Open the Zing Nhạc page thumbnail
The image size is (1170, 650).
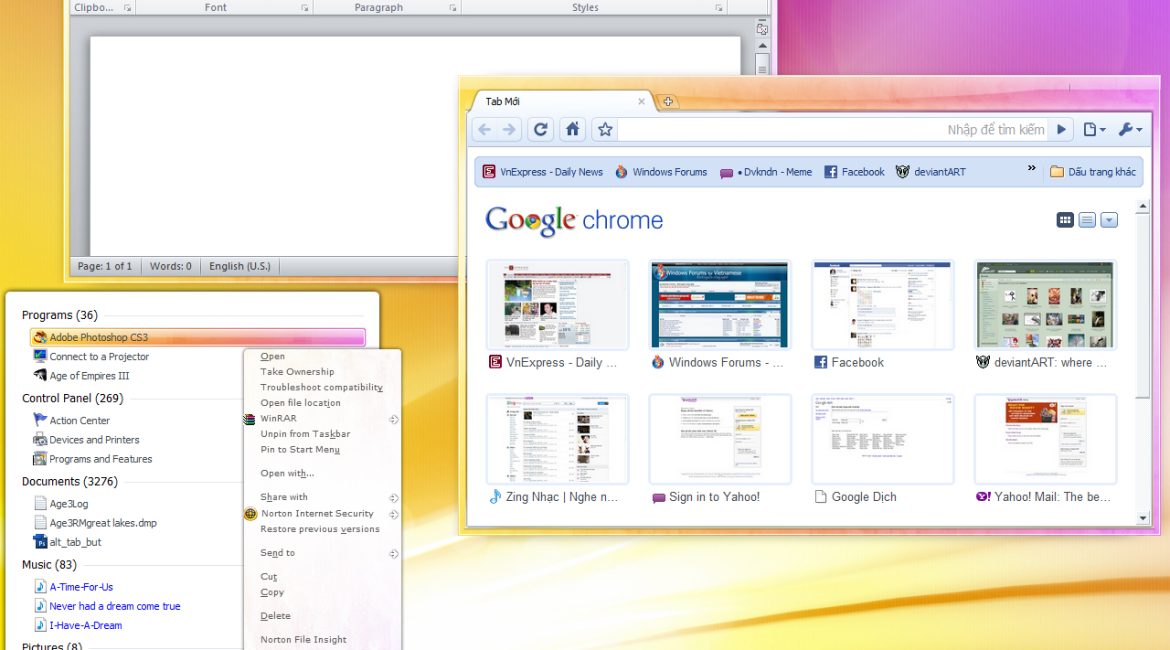click(557, 440)
